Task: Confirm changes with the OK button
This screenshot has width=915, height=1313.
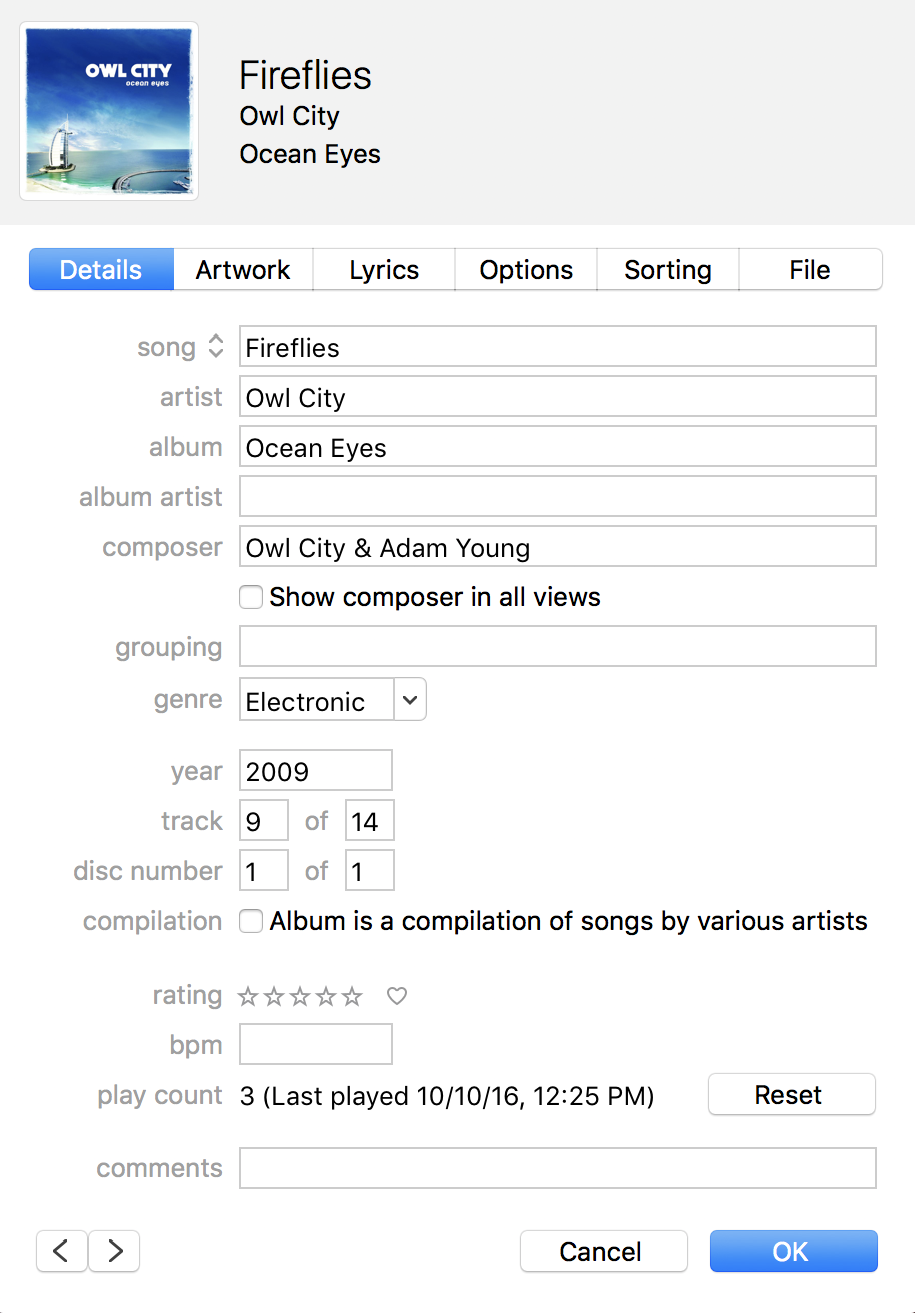Action: click(x=794, y=1251)
